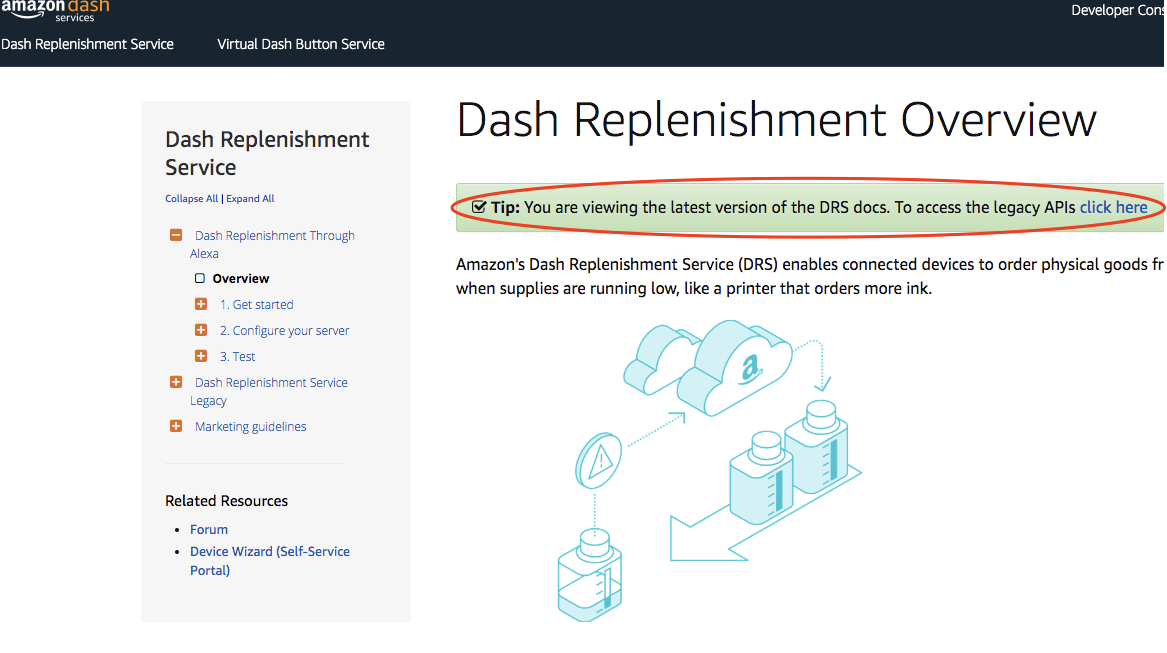
Task: Open Dash Replenishment Service nav tab
Action: coord(87,44)
